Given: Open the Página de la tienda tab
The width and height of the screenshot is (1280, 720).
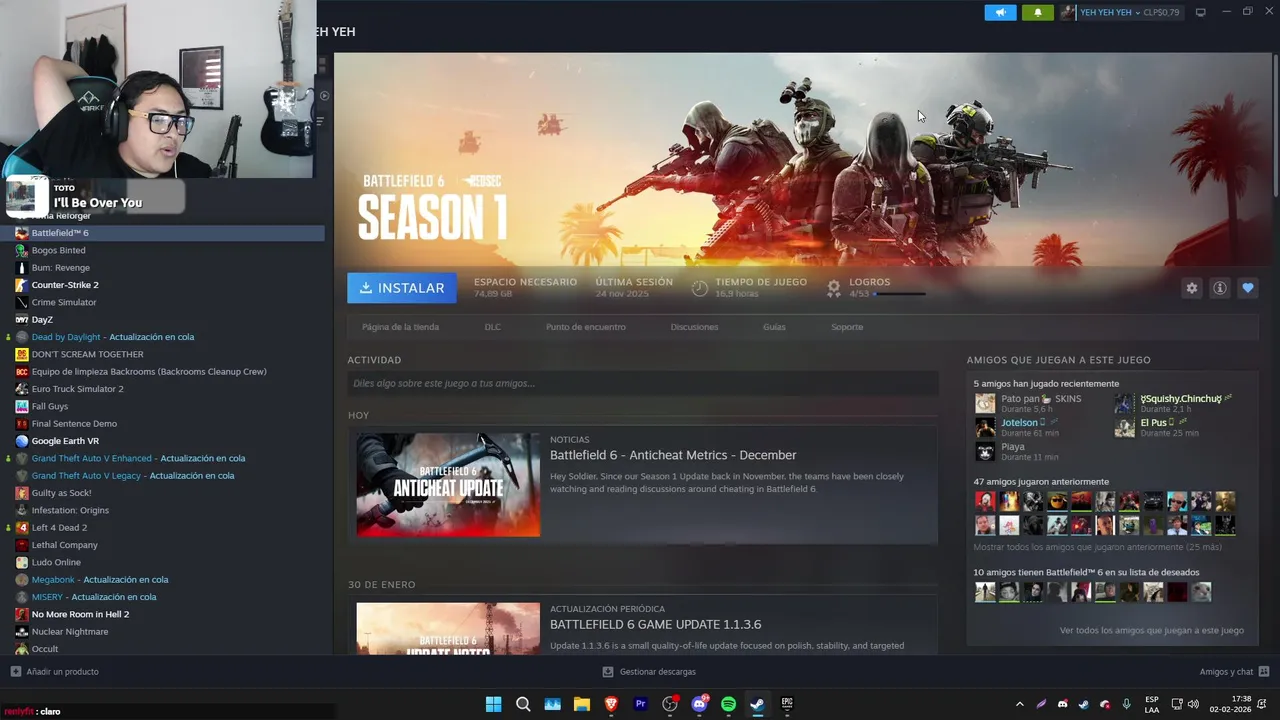Looking at the screenshot, I should point(400,327).
